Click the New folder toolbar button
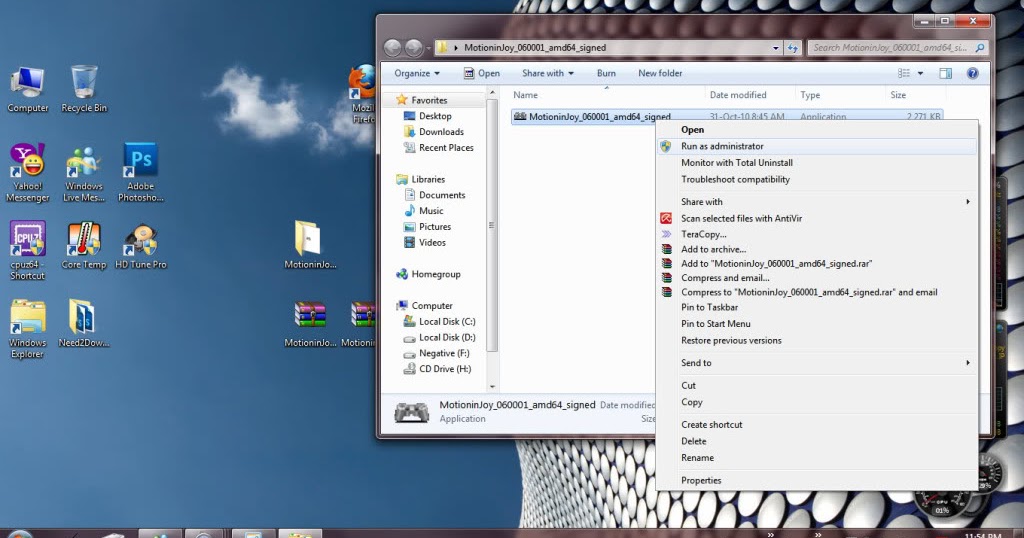Image resolution: width=1024 pixels, height=538 pixels. (660, 73)
